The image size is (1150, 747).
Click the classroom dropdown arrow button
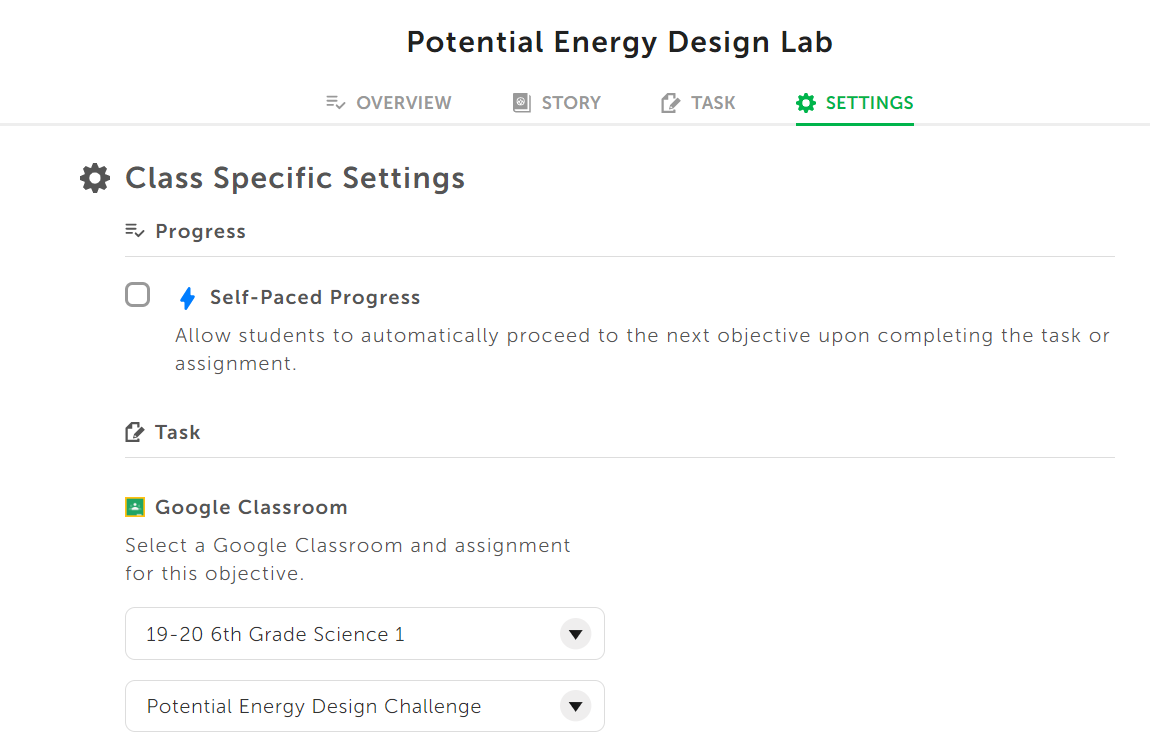pyautogui.click(x=576, y=633)
